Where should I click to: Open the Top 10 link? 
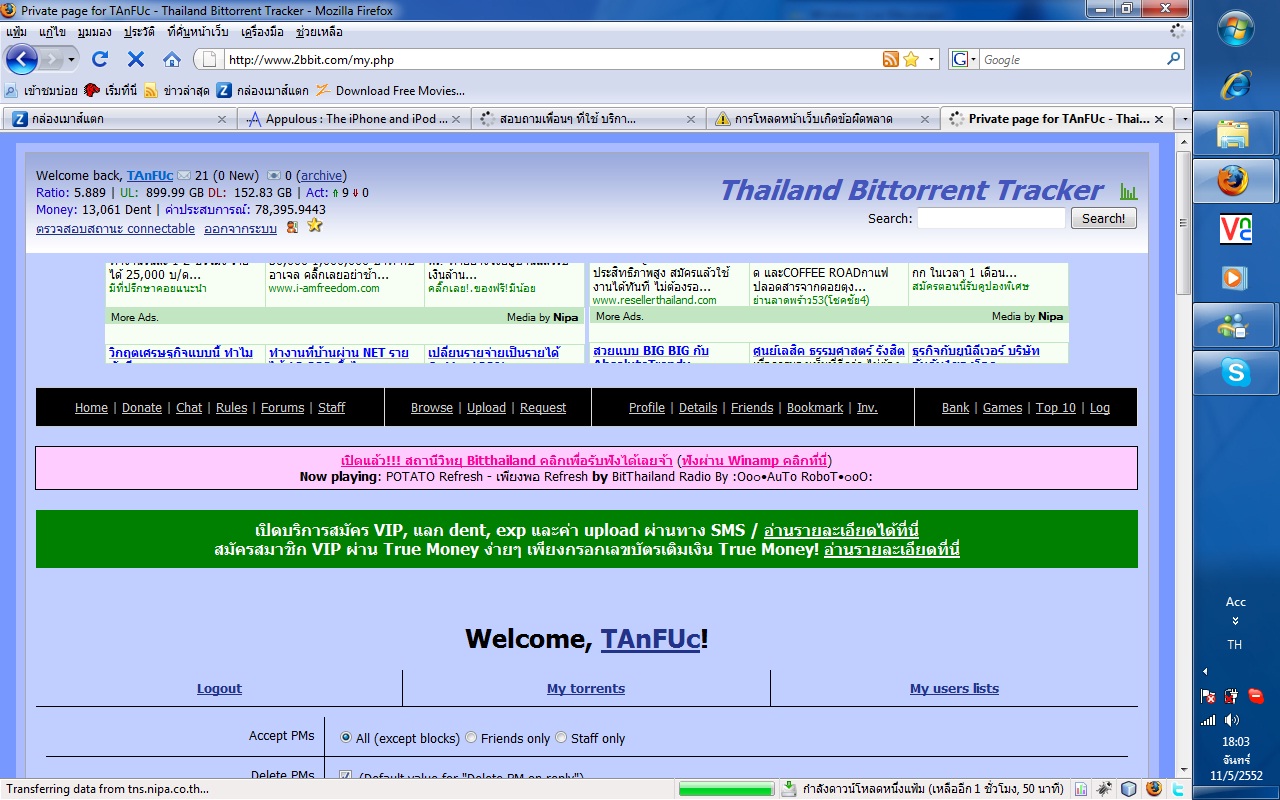pos(1056,408)
